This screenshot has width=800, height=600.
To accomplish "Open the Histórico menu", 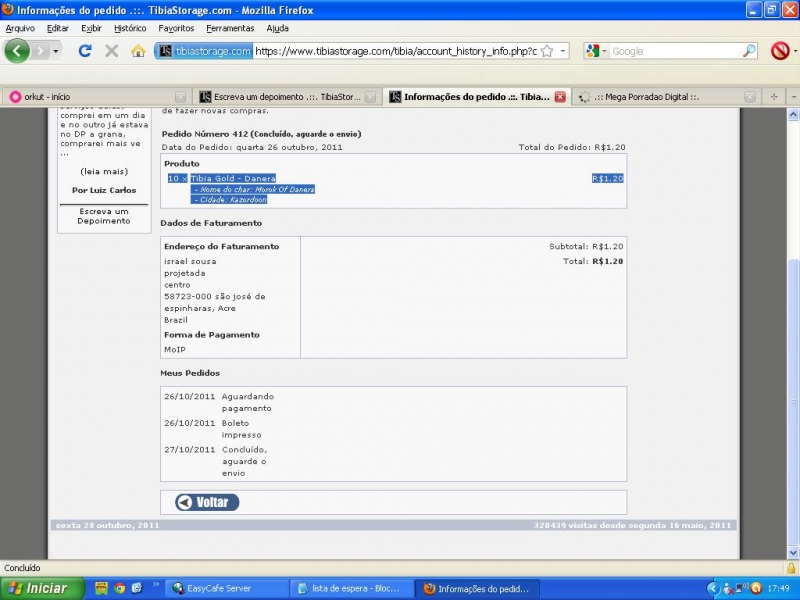I will click(130, 28).
